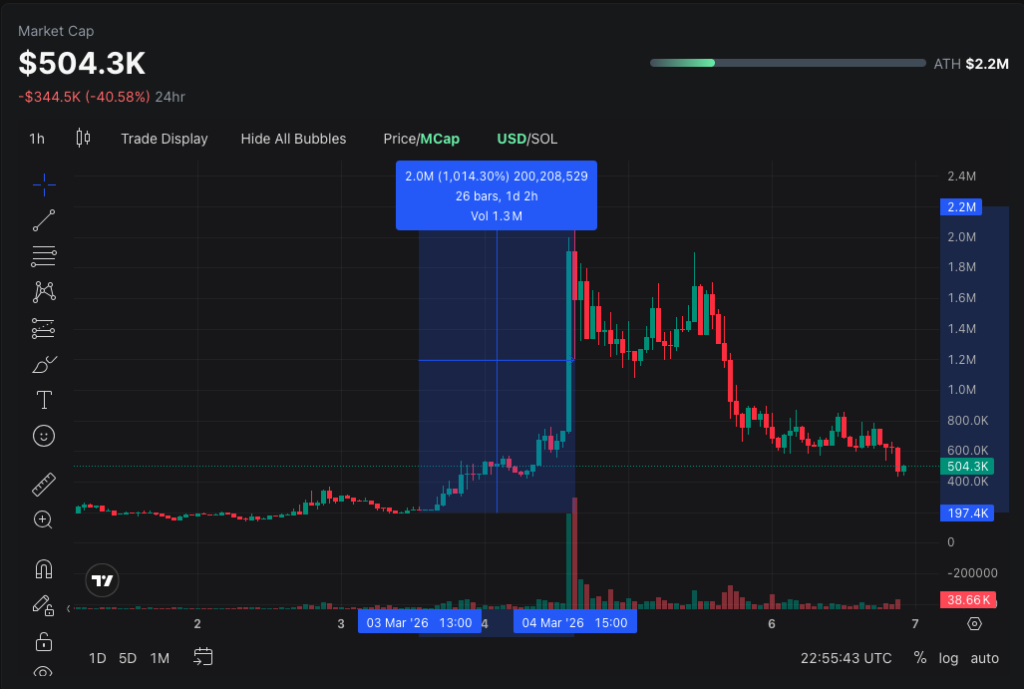Switch range to 5D

point(128,658)
